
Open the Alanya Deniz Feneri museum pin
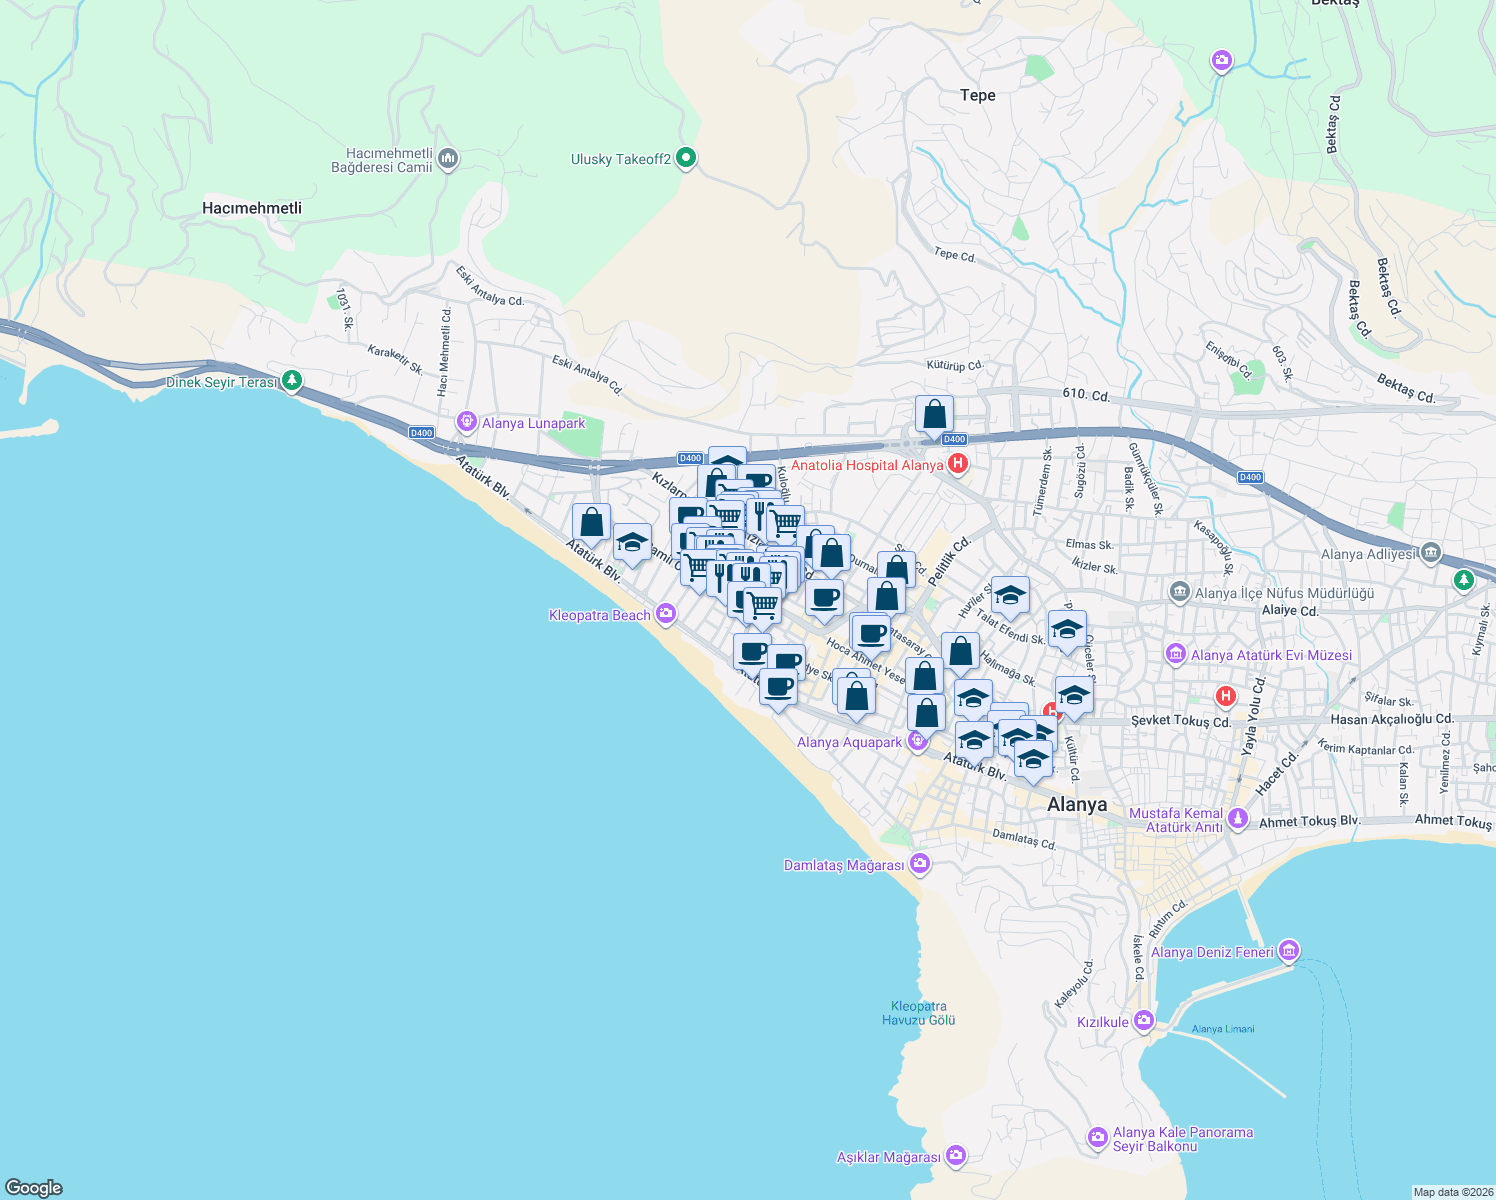1289,950
